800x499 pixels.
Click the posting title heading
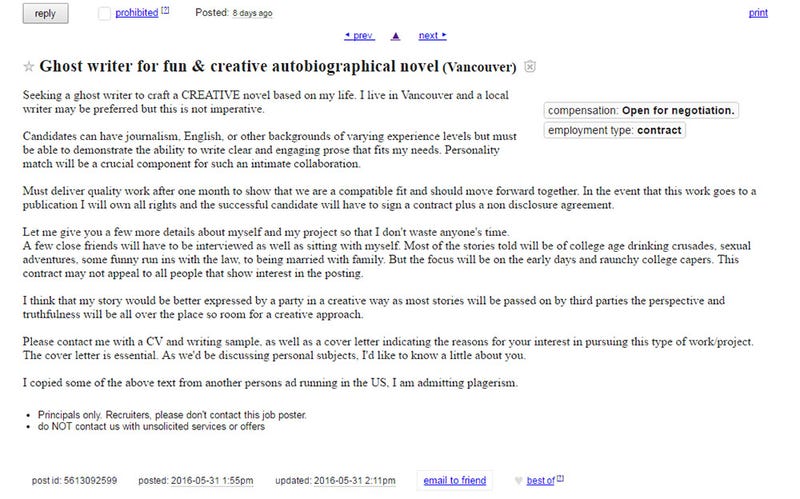(278, 66)
